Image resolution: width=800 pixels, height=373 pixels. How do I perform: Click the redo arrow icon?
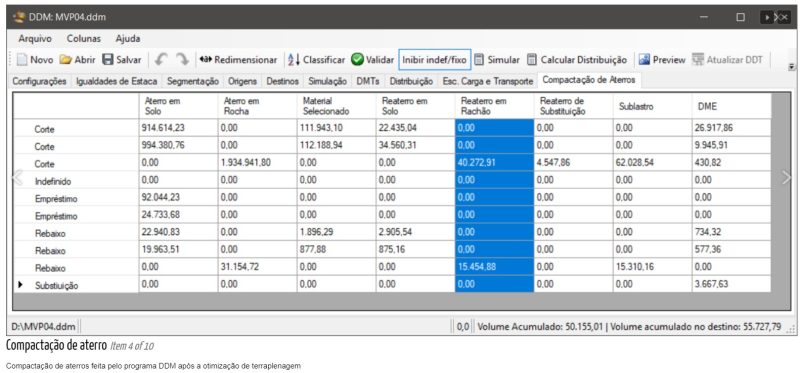(182, 60)
